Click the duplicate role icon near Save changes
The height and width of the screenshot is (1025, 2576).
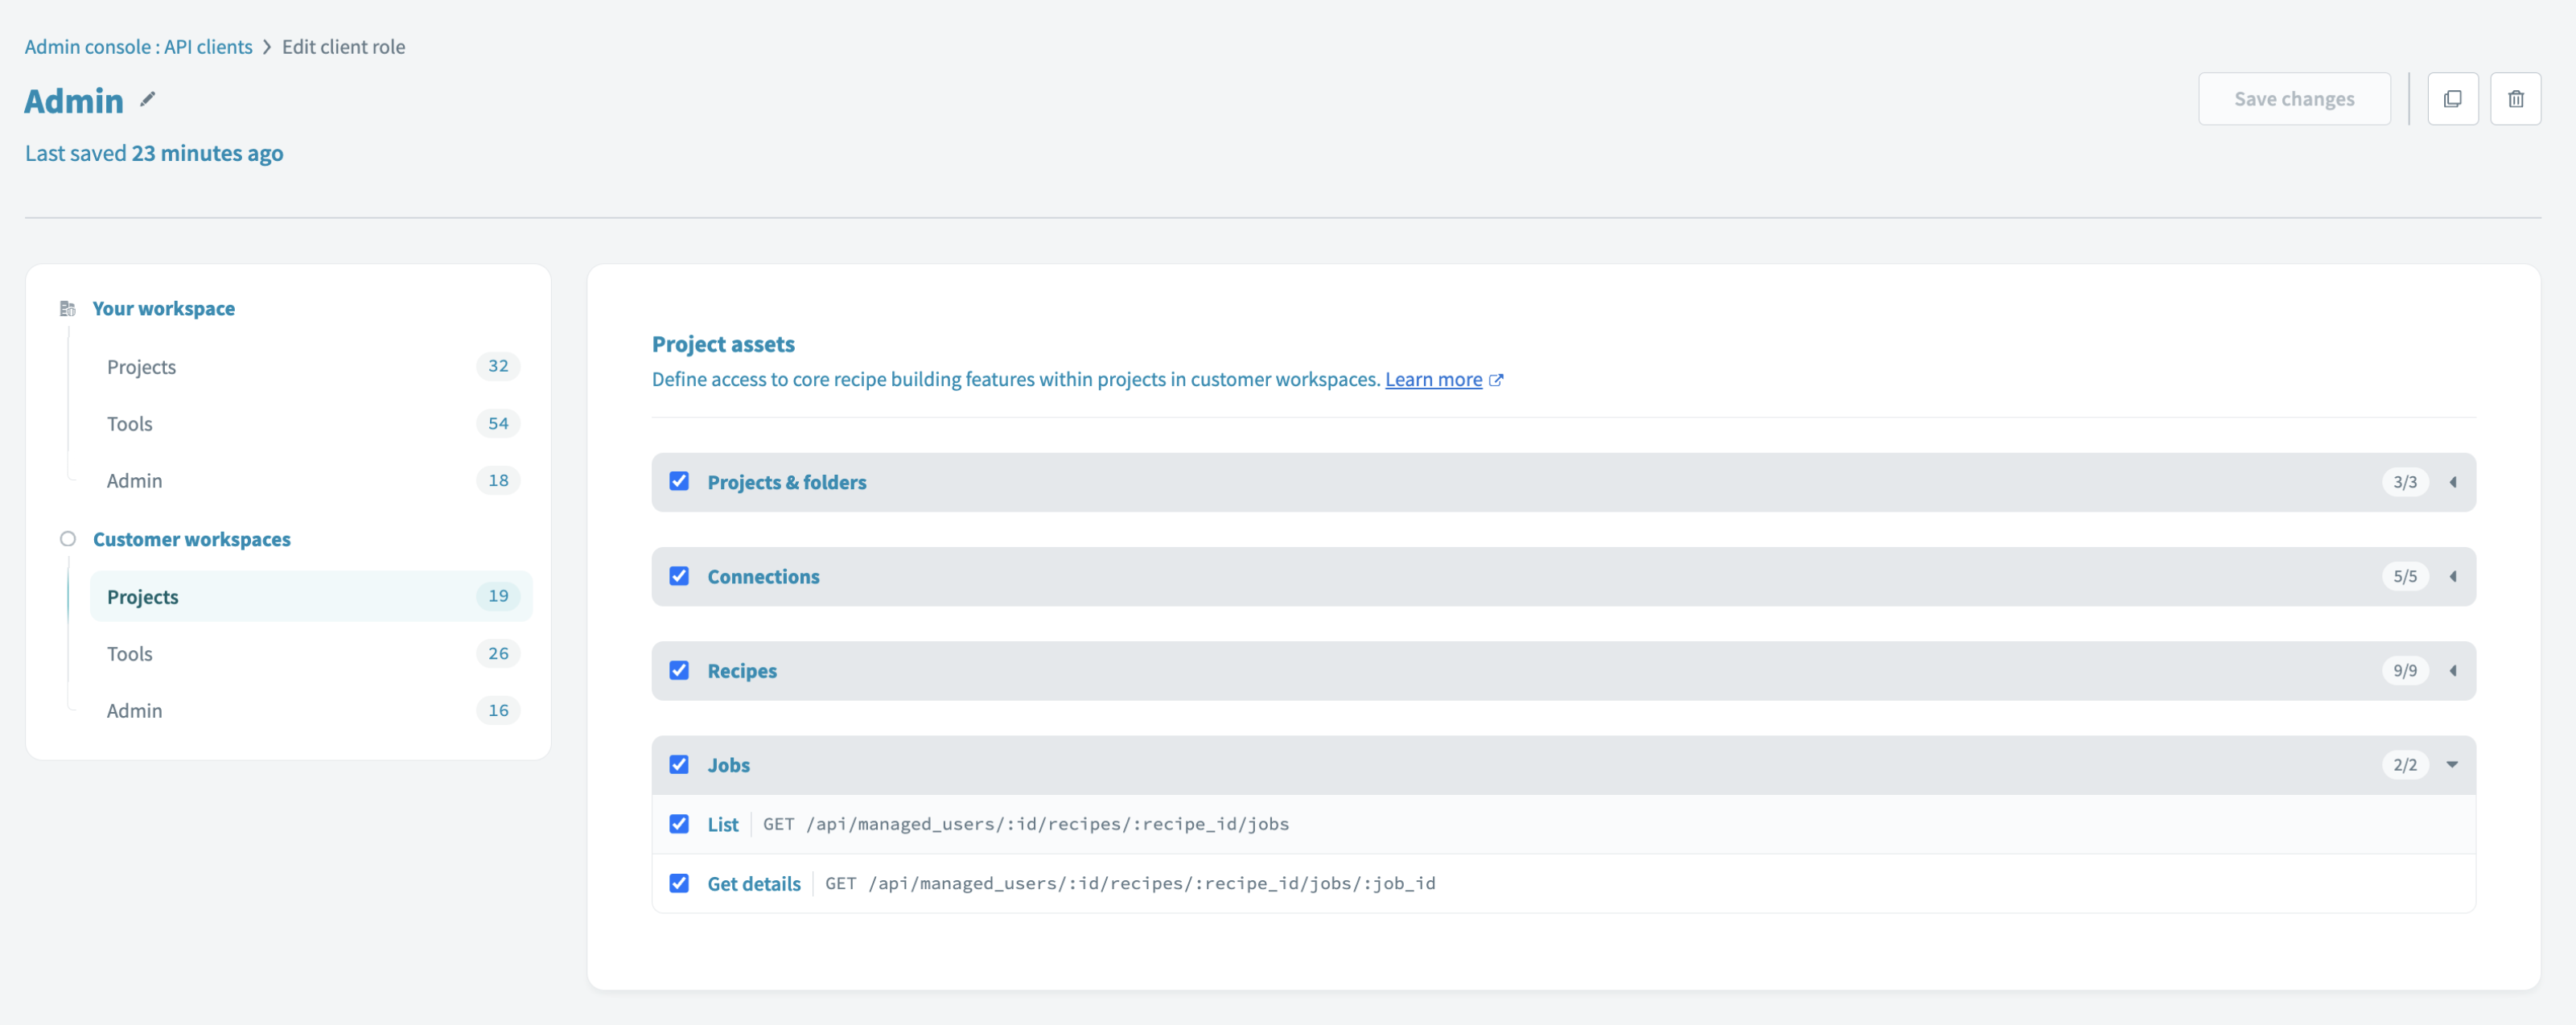click(x=2453, y=98)
